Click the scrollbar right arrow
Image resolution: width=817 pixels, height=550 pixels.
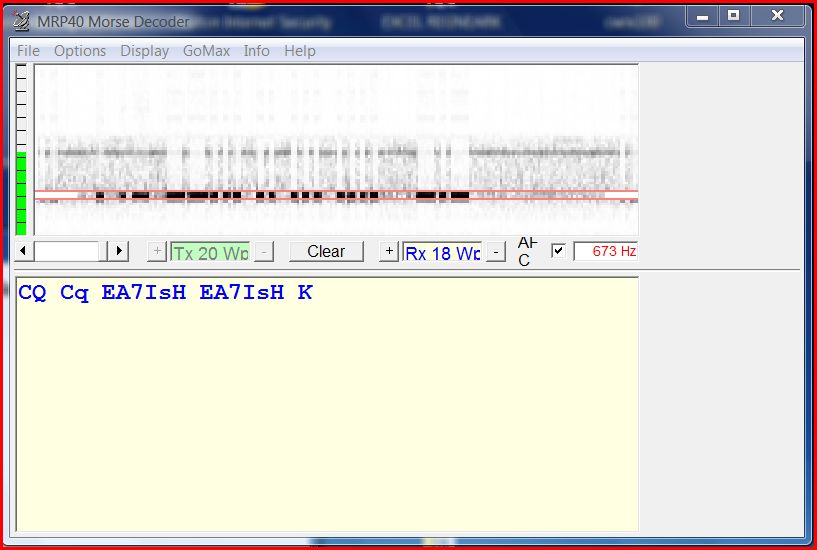coord(119,251)
